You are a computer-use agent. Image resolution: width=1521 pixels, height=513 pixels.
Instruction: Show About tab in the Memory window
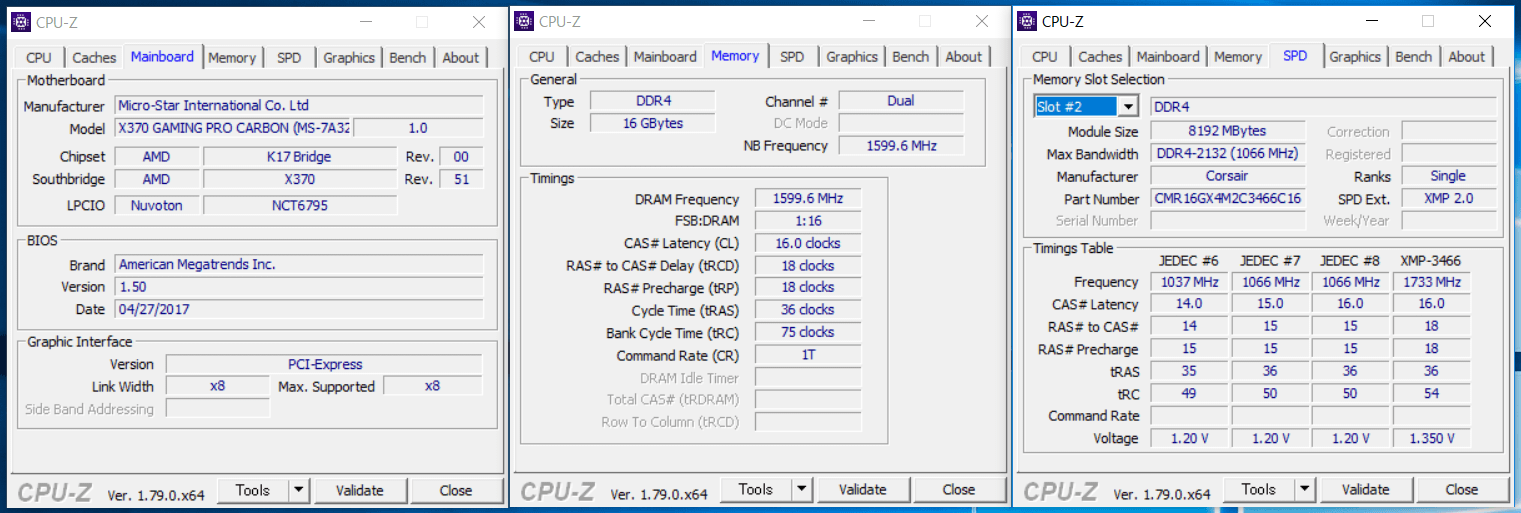coord(964,57)
